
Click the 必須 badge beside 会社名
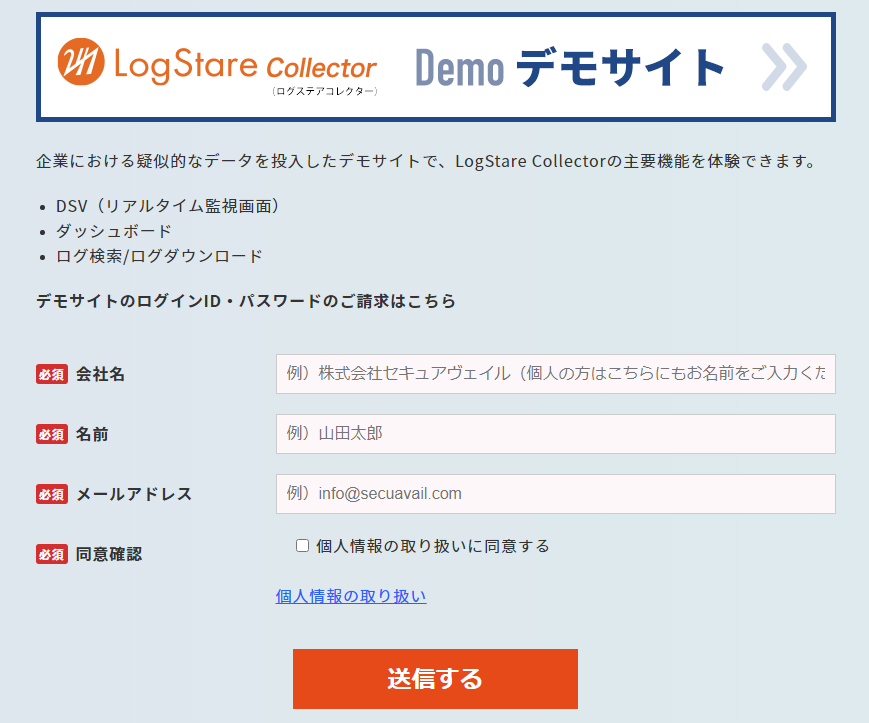[x=52, y=374]
